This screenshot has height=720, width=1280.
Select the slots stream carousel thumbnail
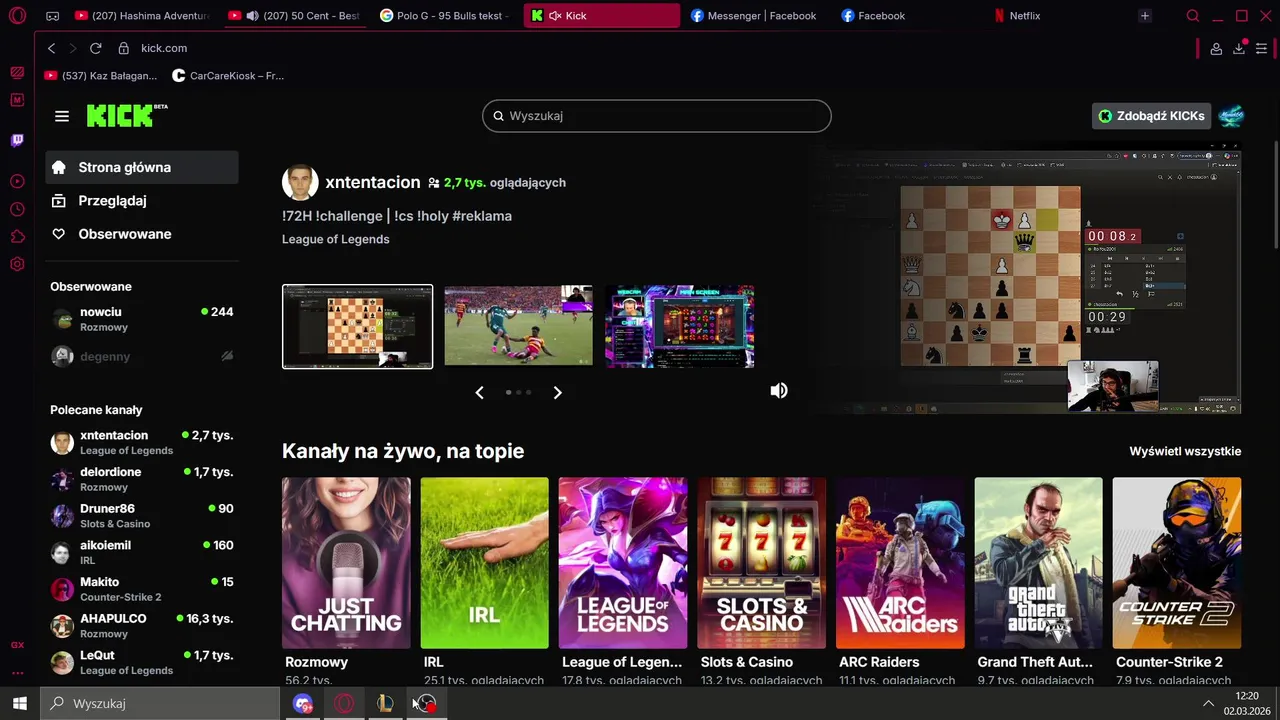pos(680,327)
